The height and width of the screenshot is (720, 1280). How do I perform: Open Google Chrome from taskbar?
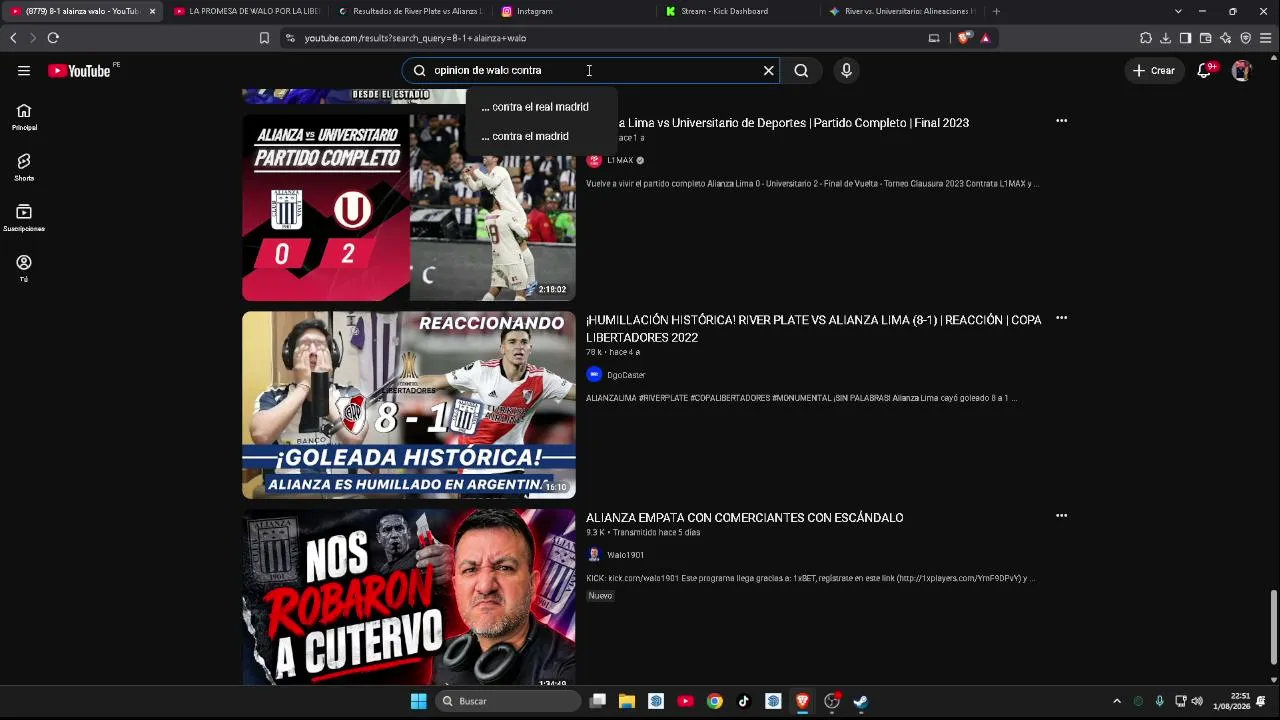714,701
